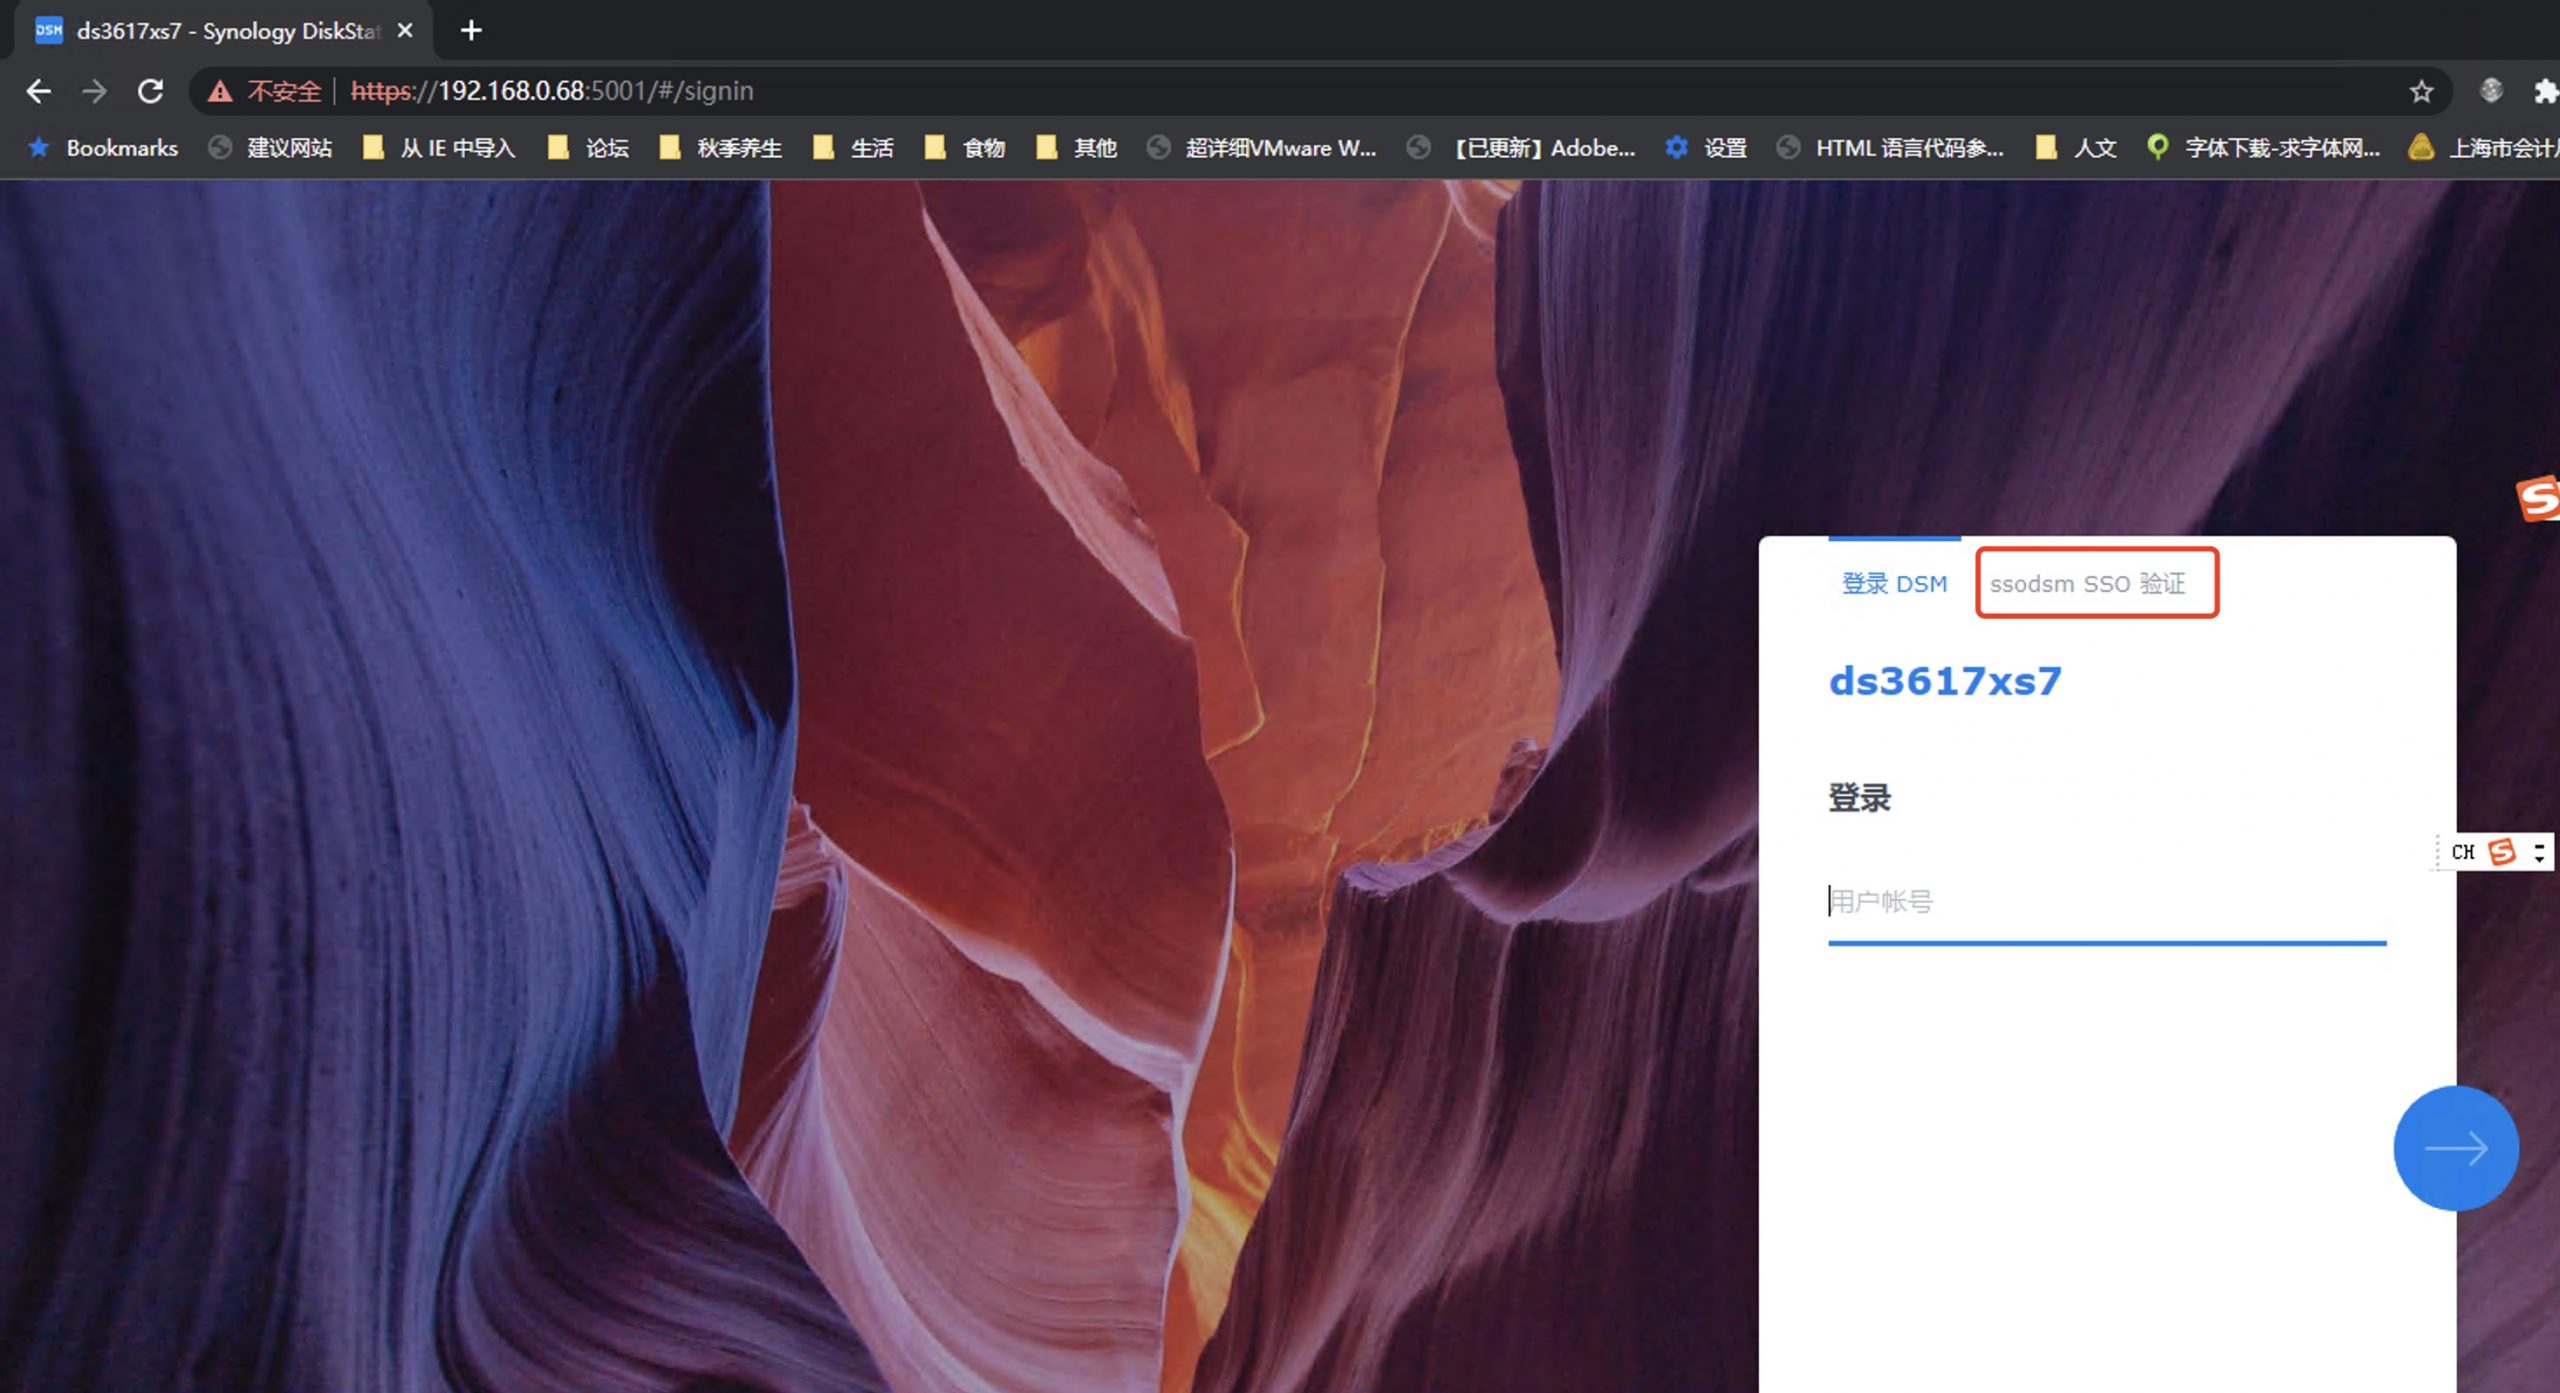Switch to the 登录 DSM tab
Image resolution: width=2560 pixels, height=1393 pixels.
click(x=1894, y=584)
